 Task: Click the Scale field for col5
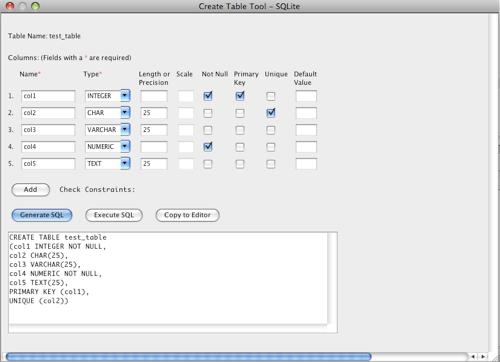(186, 164)
